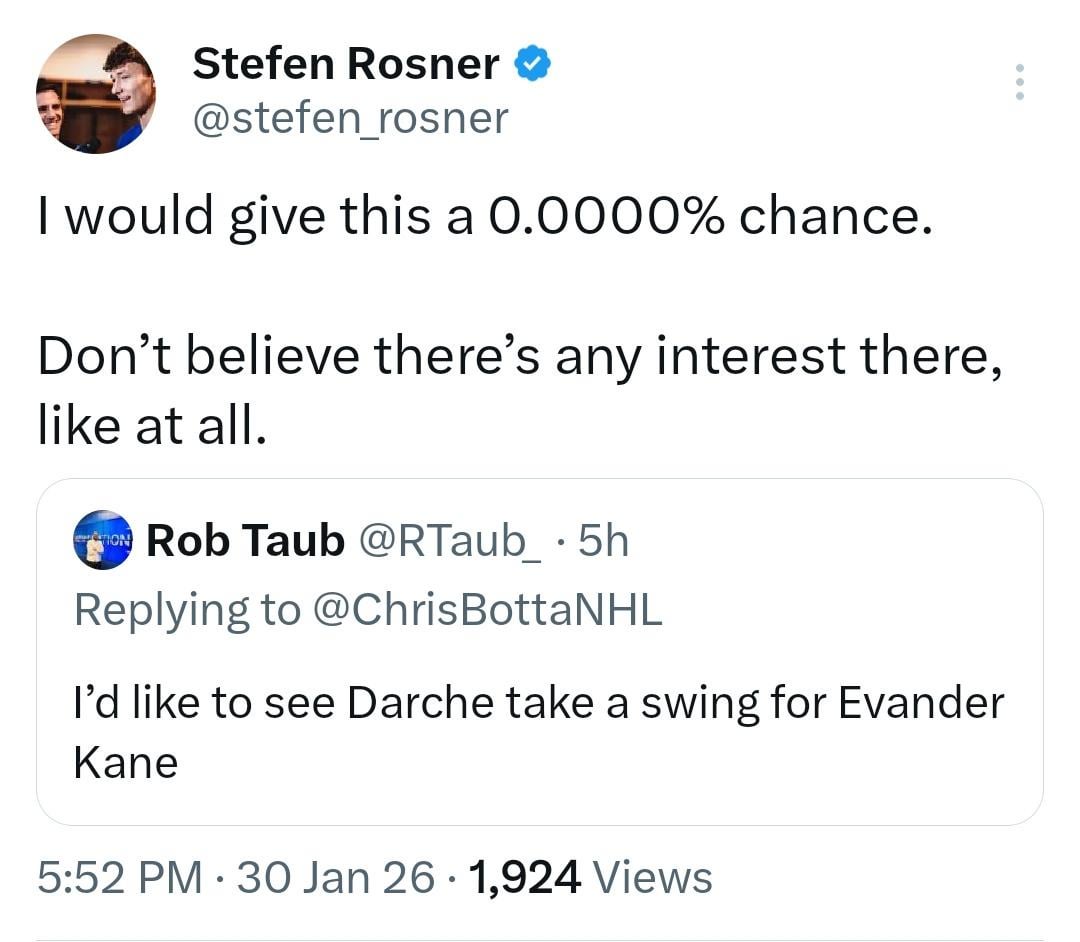This screenshot has width=1080, height=942.
Task: Click the name Stefen Rosner
Action: pyautogui.click(x=346, y=62)
